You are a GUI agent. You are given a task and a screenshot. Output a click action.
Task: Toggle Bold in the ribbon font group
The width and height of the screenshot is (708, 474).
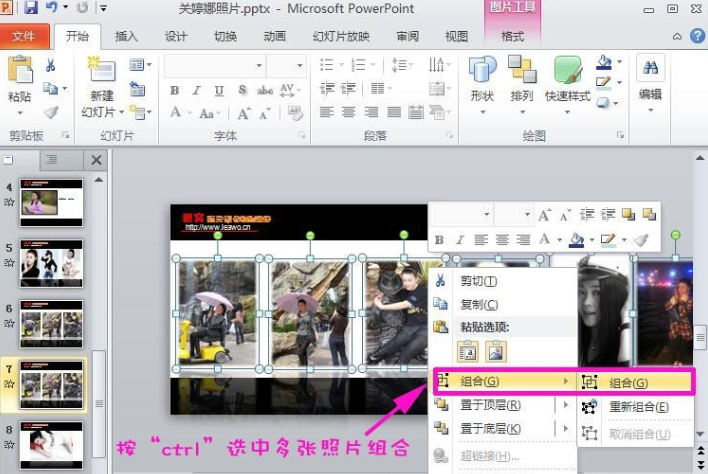174,90
